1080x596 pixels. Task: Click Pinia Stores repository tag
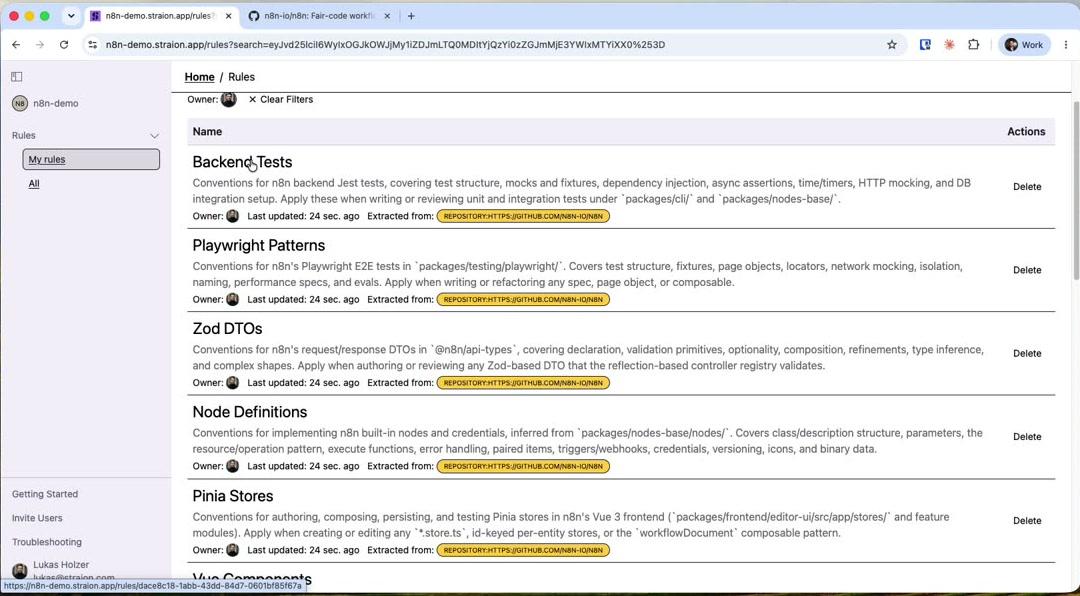click(x=523, y=551)
